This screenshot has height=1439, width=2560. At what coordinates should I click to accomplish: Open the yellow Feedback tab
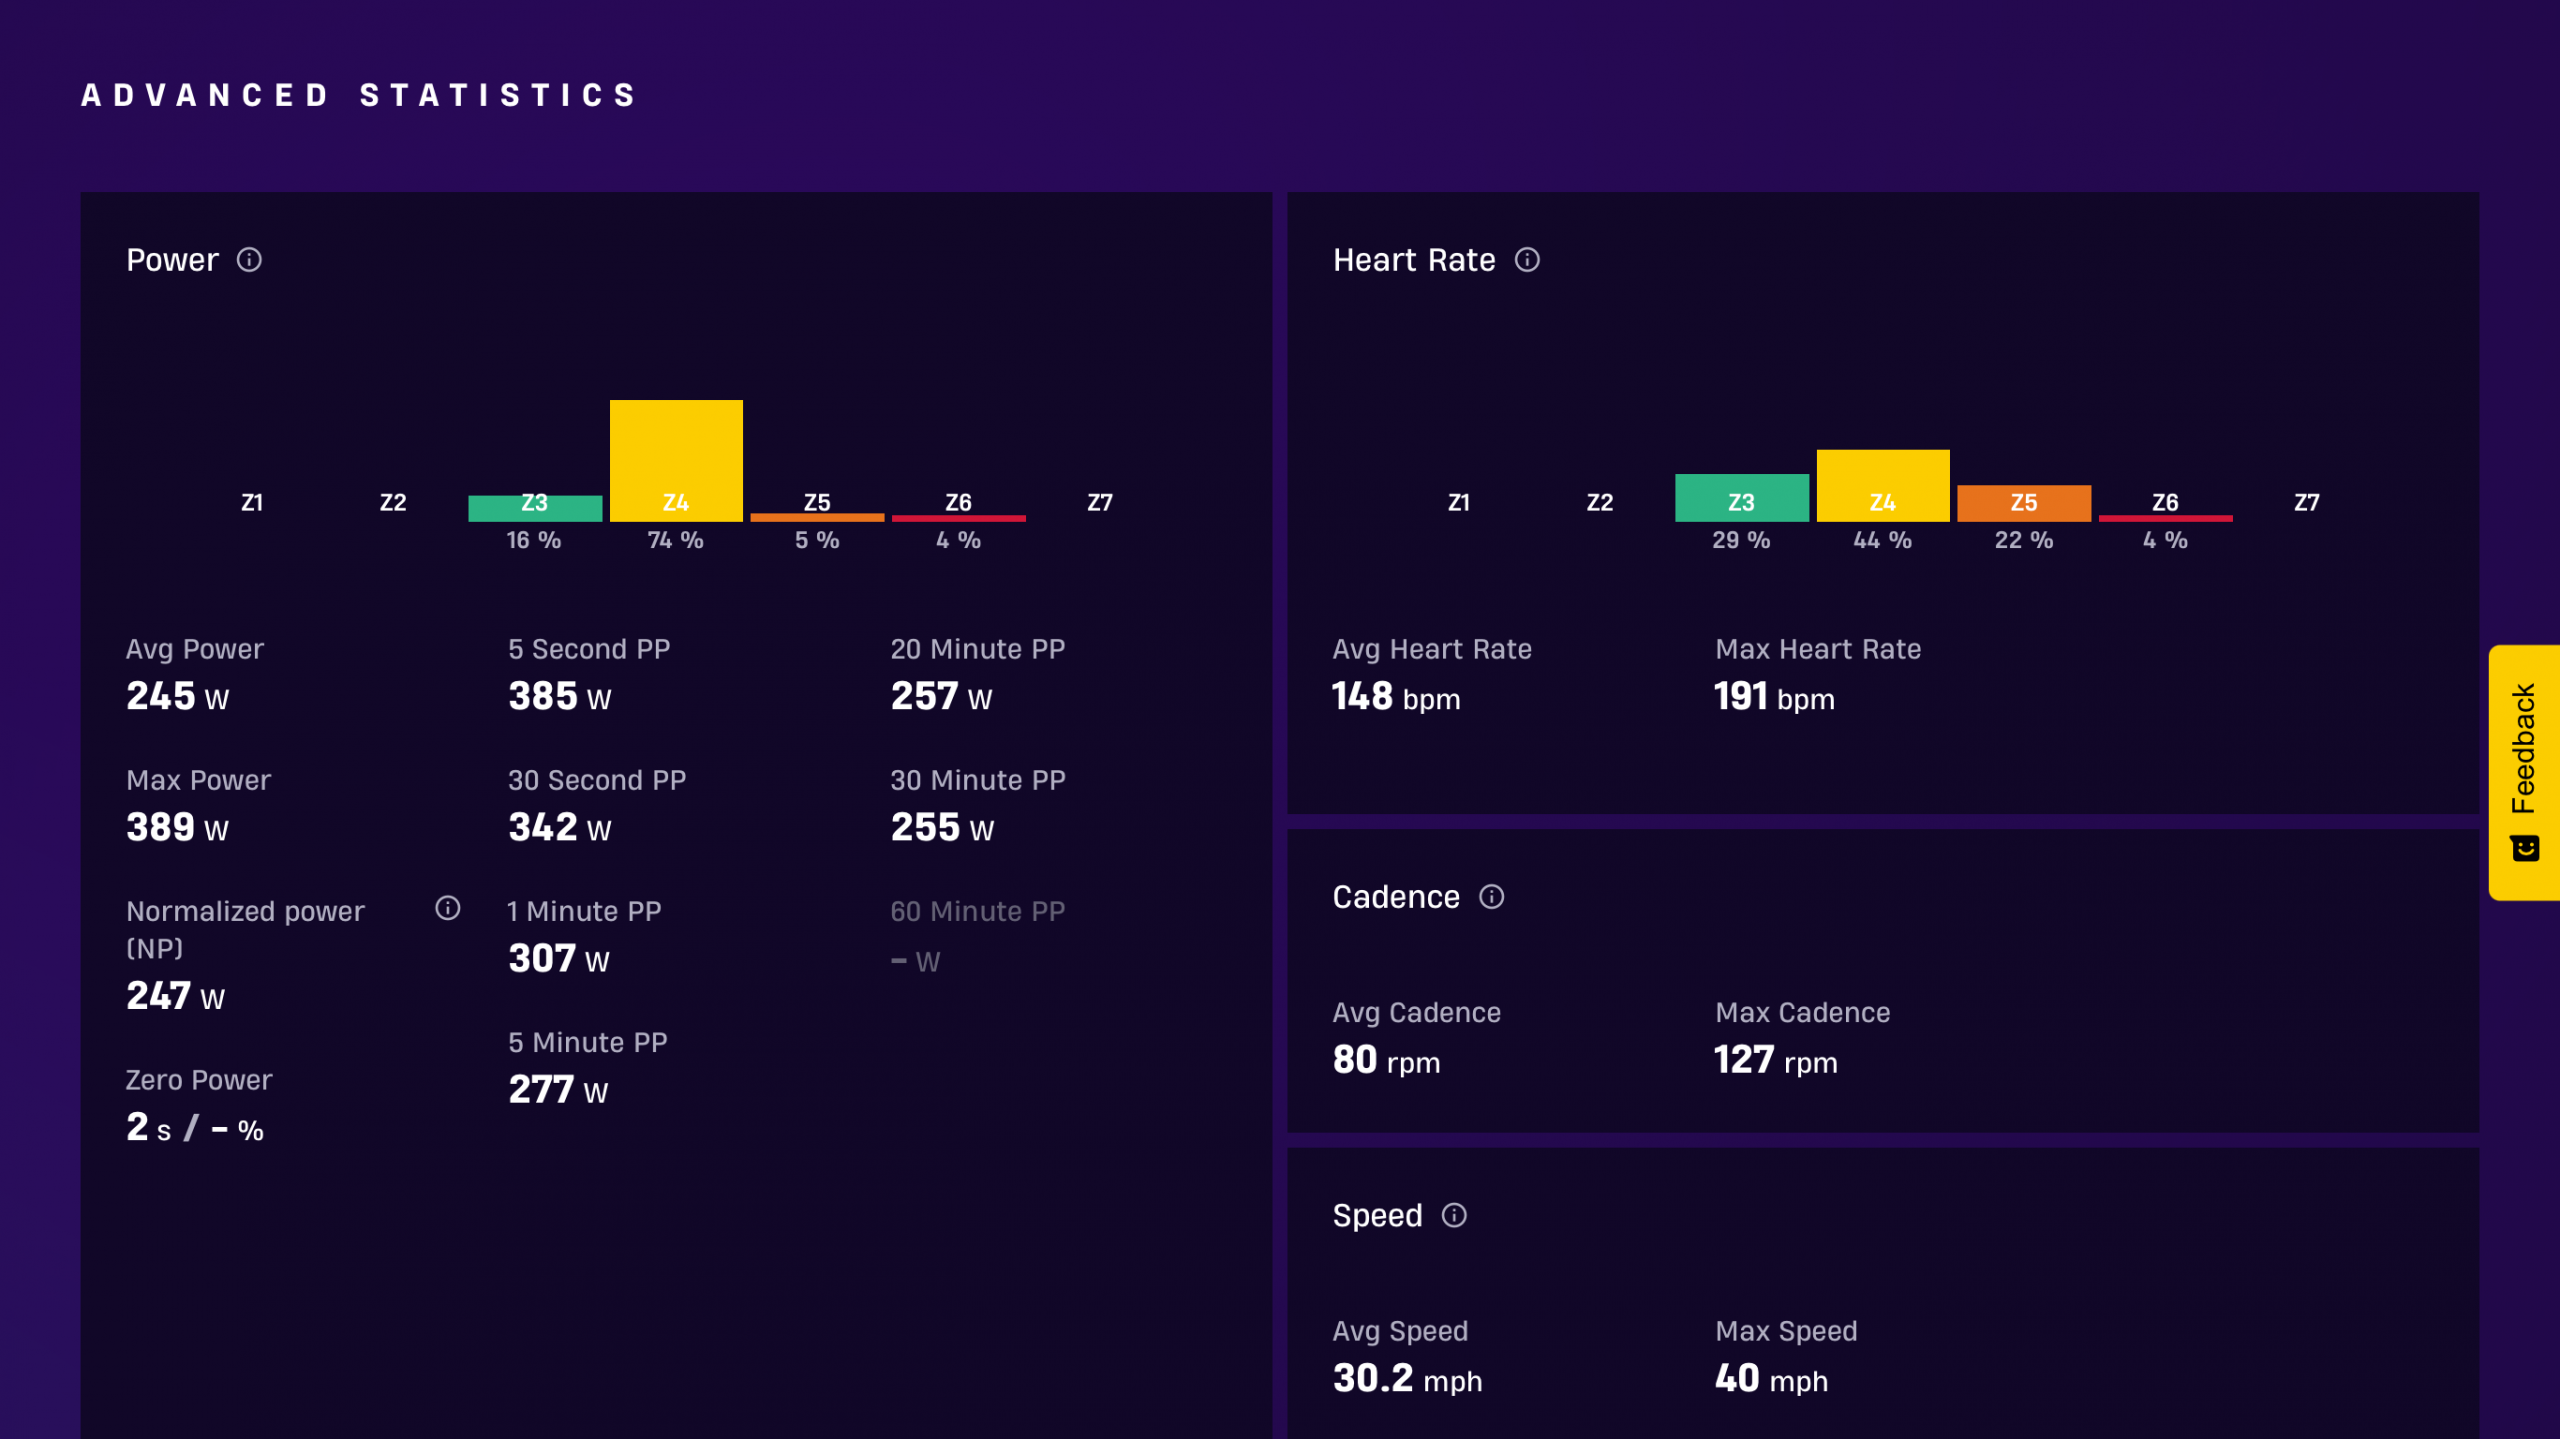coord(2524,772)
